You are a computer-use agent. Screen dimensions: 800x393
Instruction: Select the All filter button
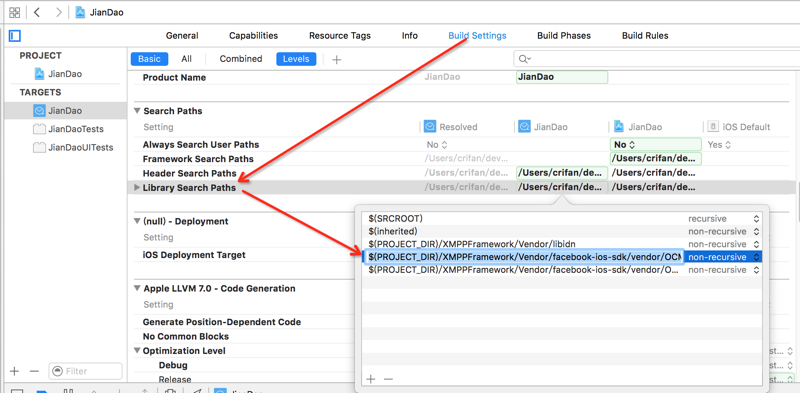point(186,59)
